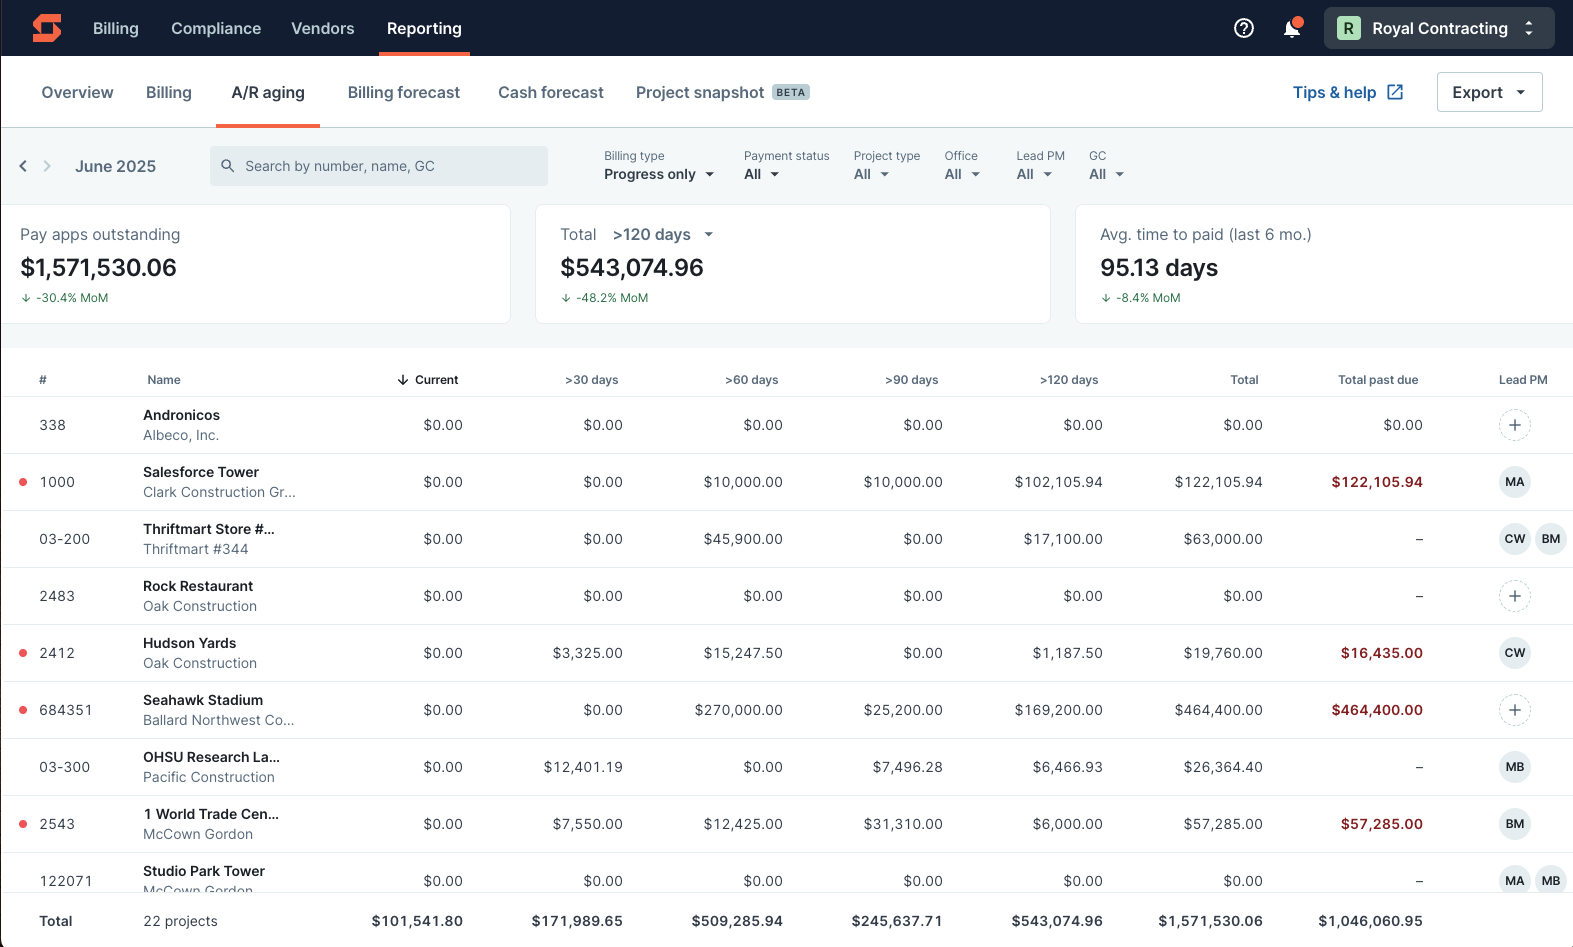This screenshot has height=947, width=1573.
Task: Click MB avatar on OHSU Research row
Action: click(x=1515, y=767)
